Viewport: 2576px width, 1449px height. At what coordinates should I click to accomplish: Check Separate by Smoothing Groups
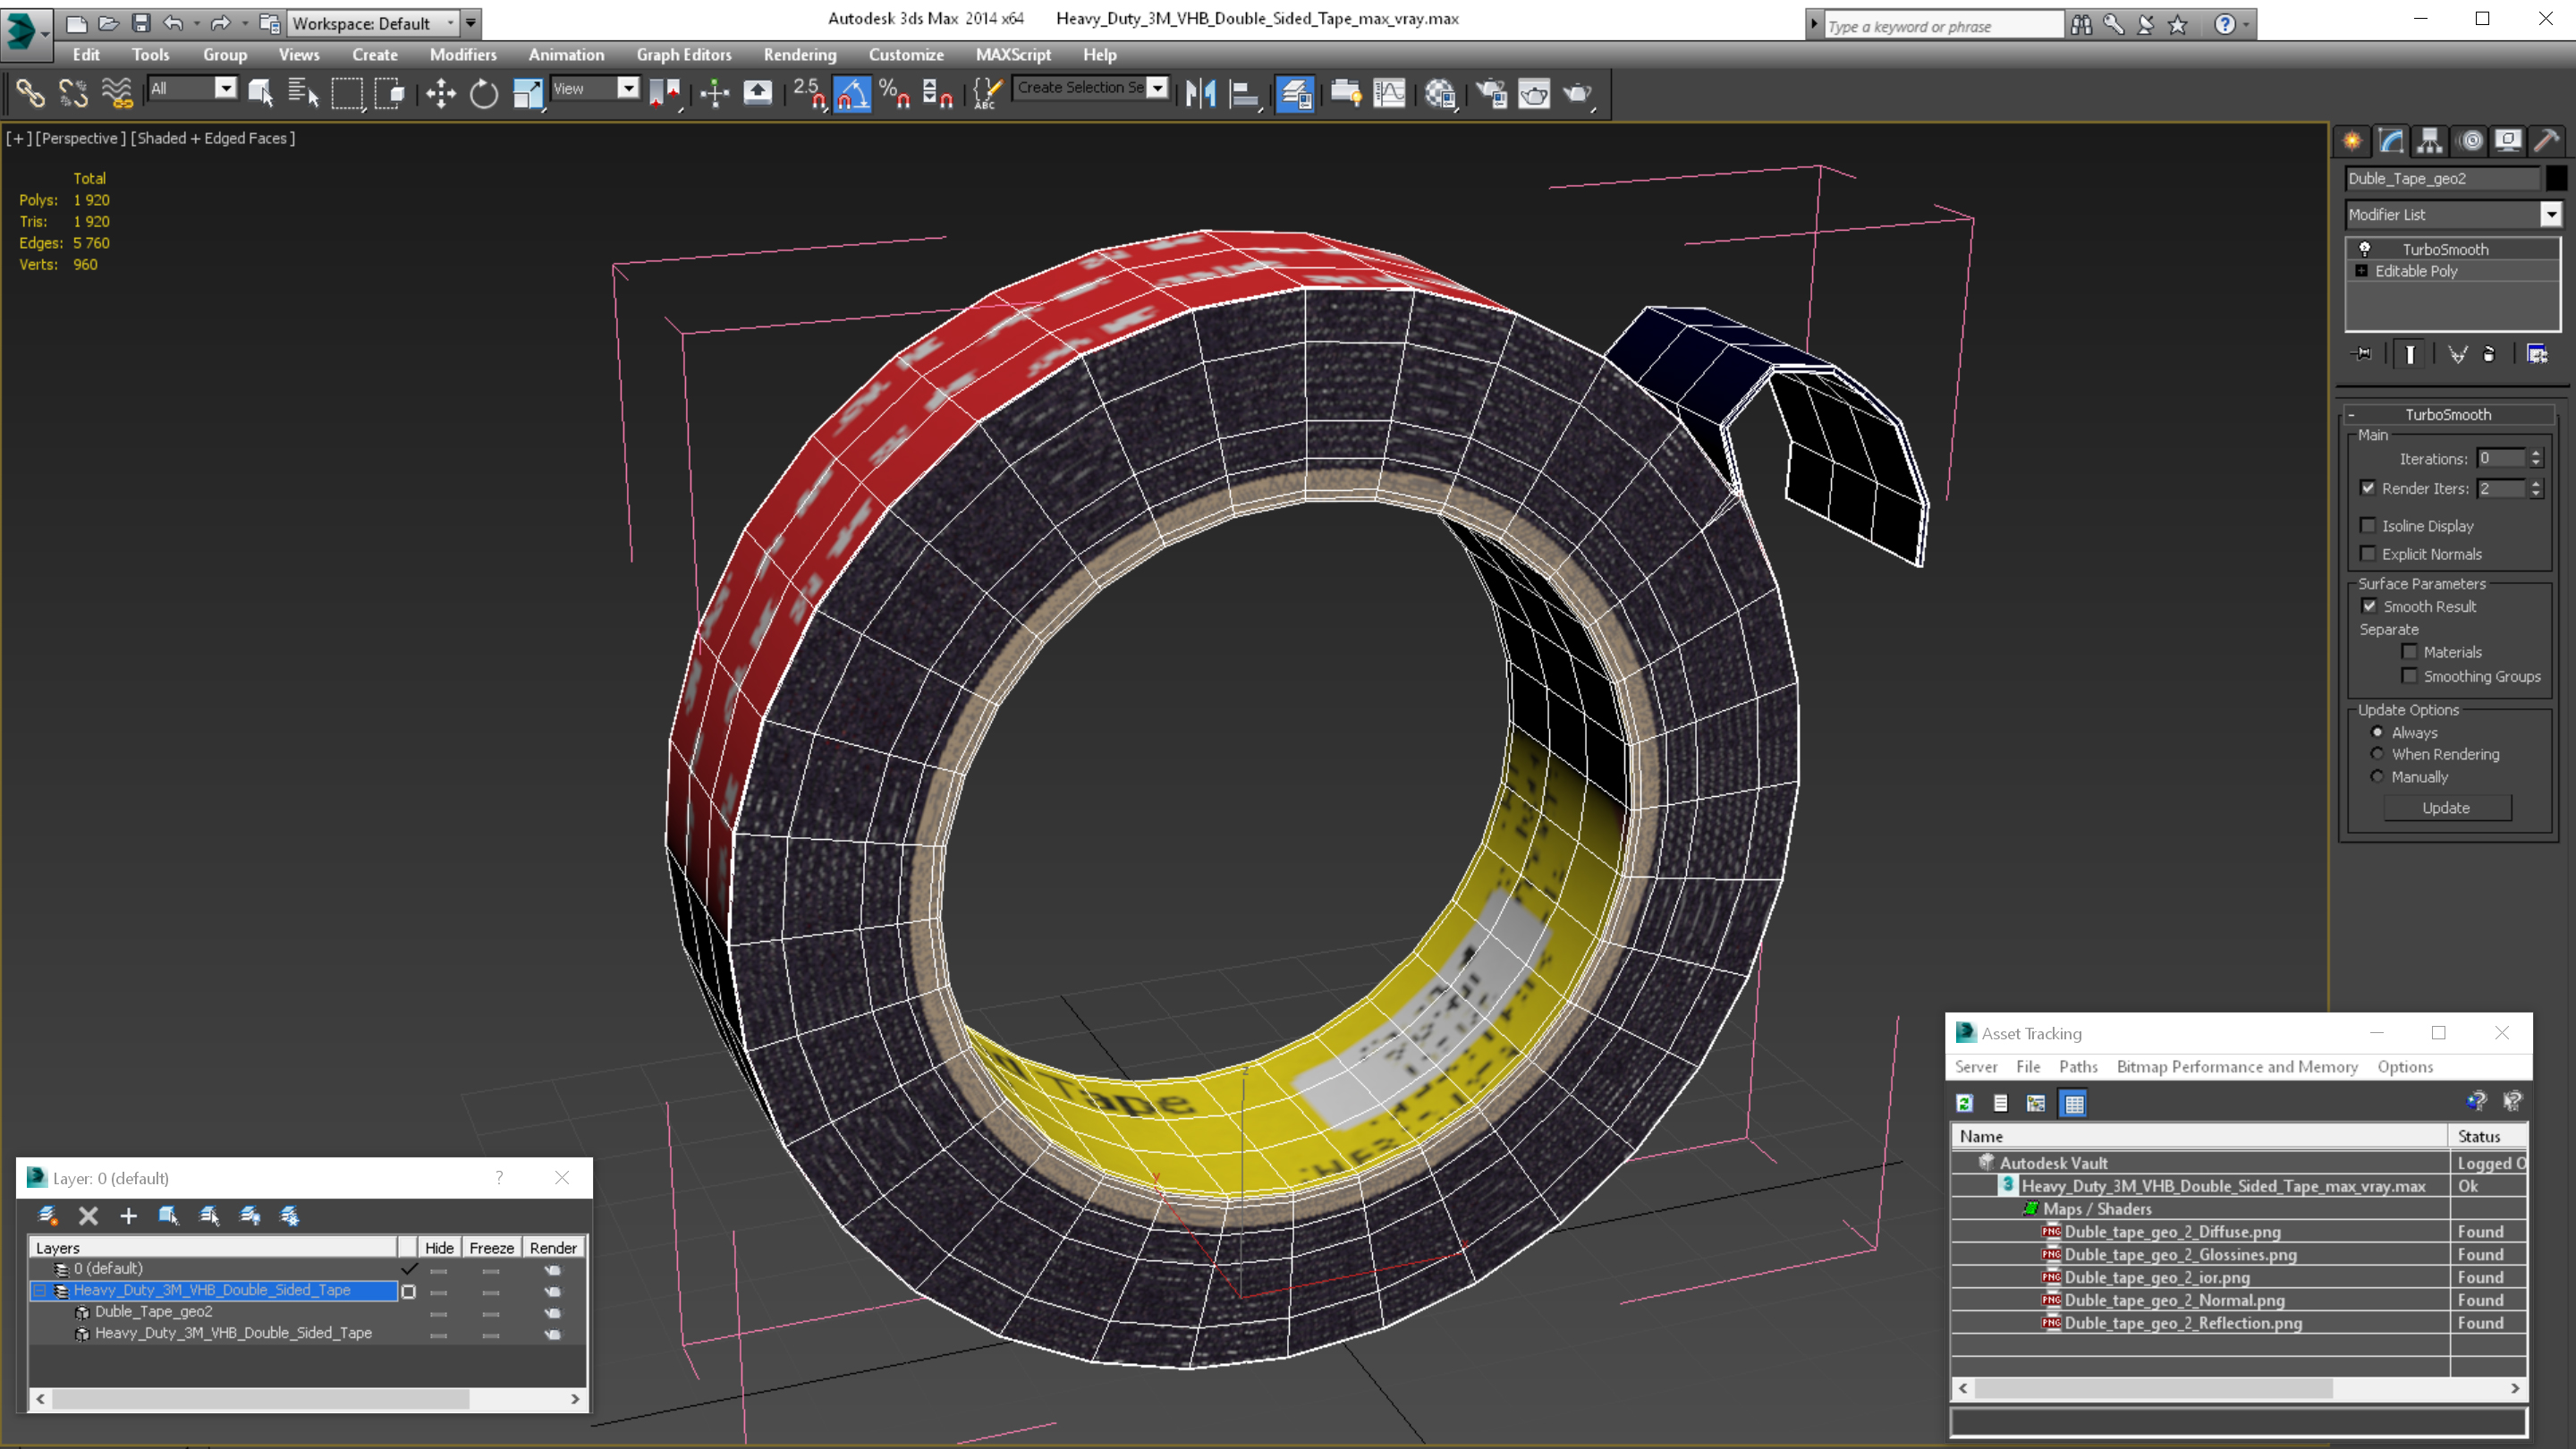(2409, 676)
